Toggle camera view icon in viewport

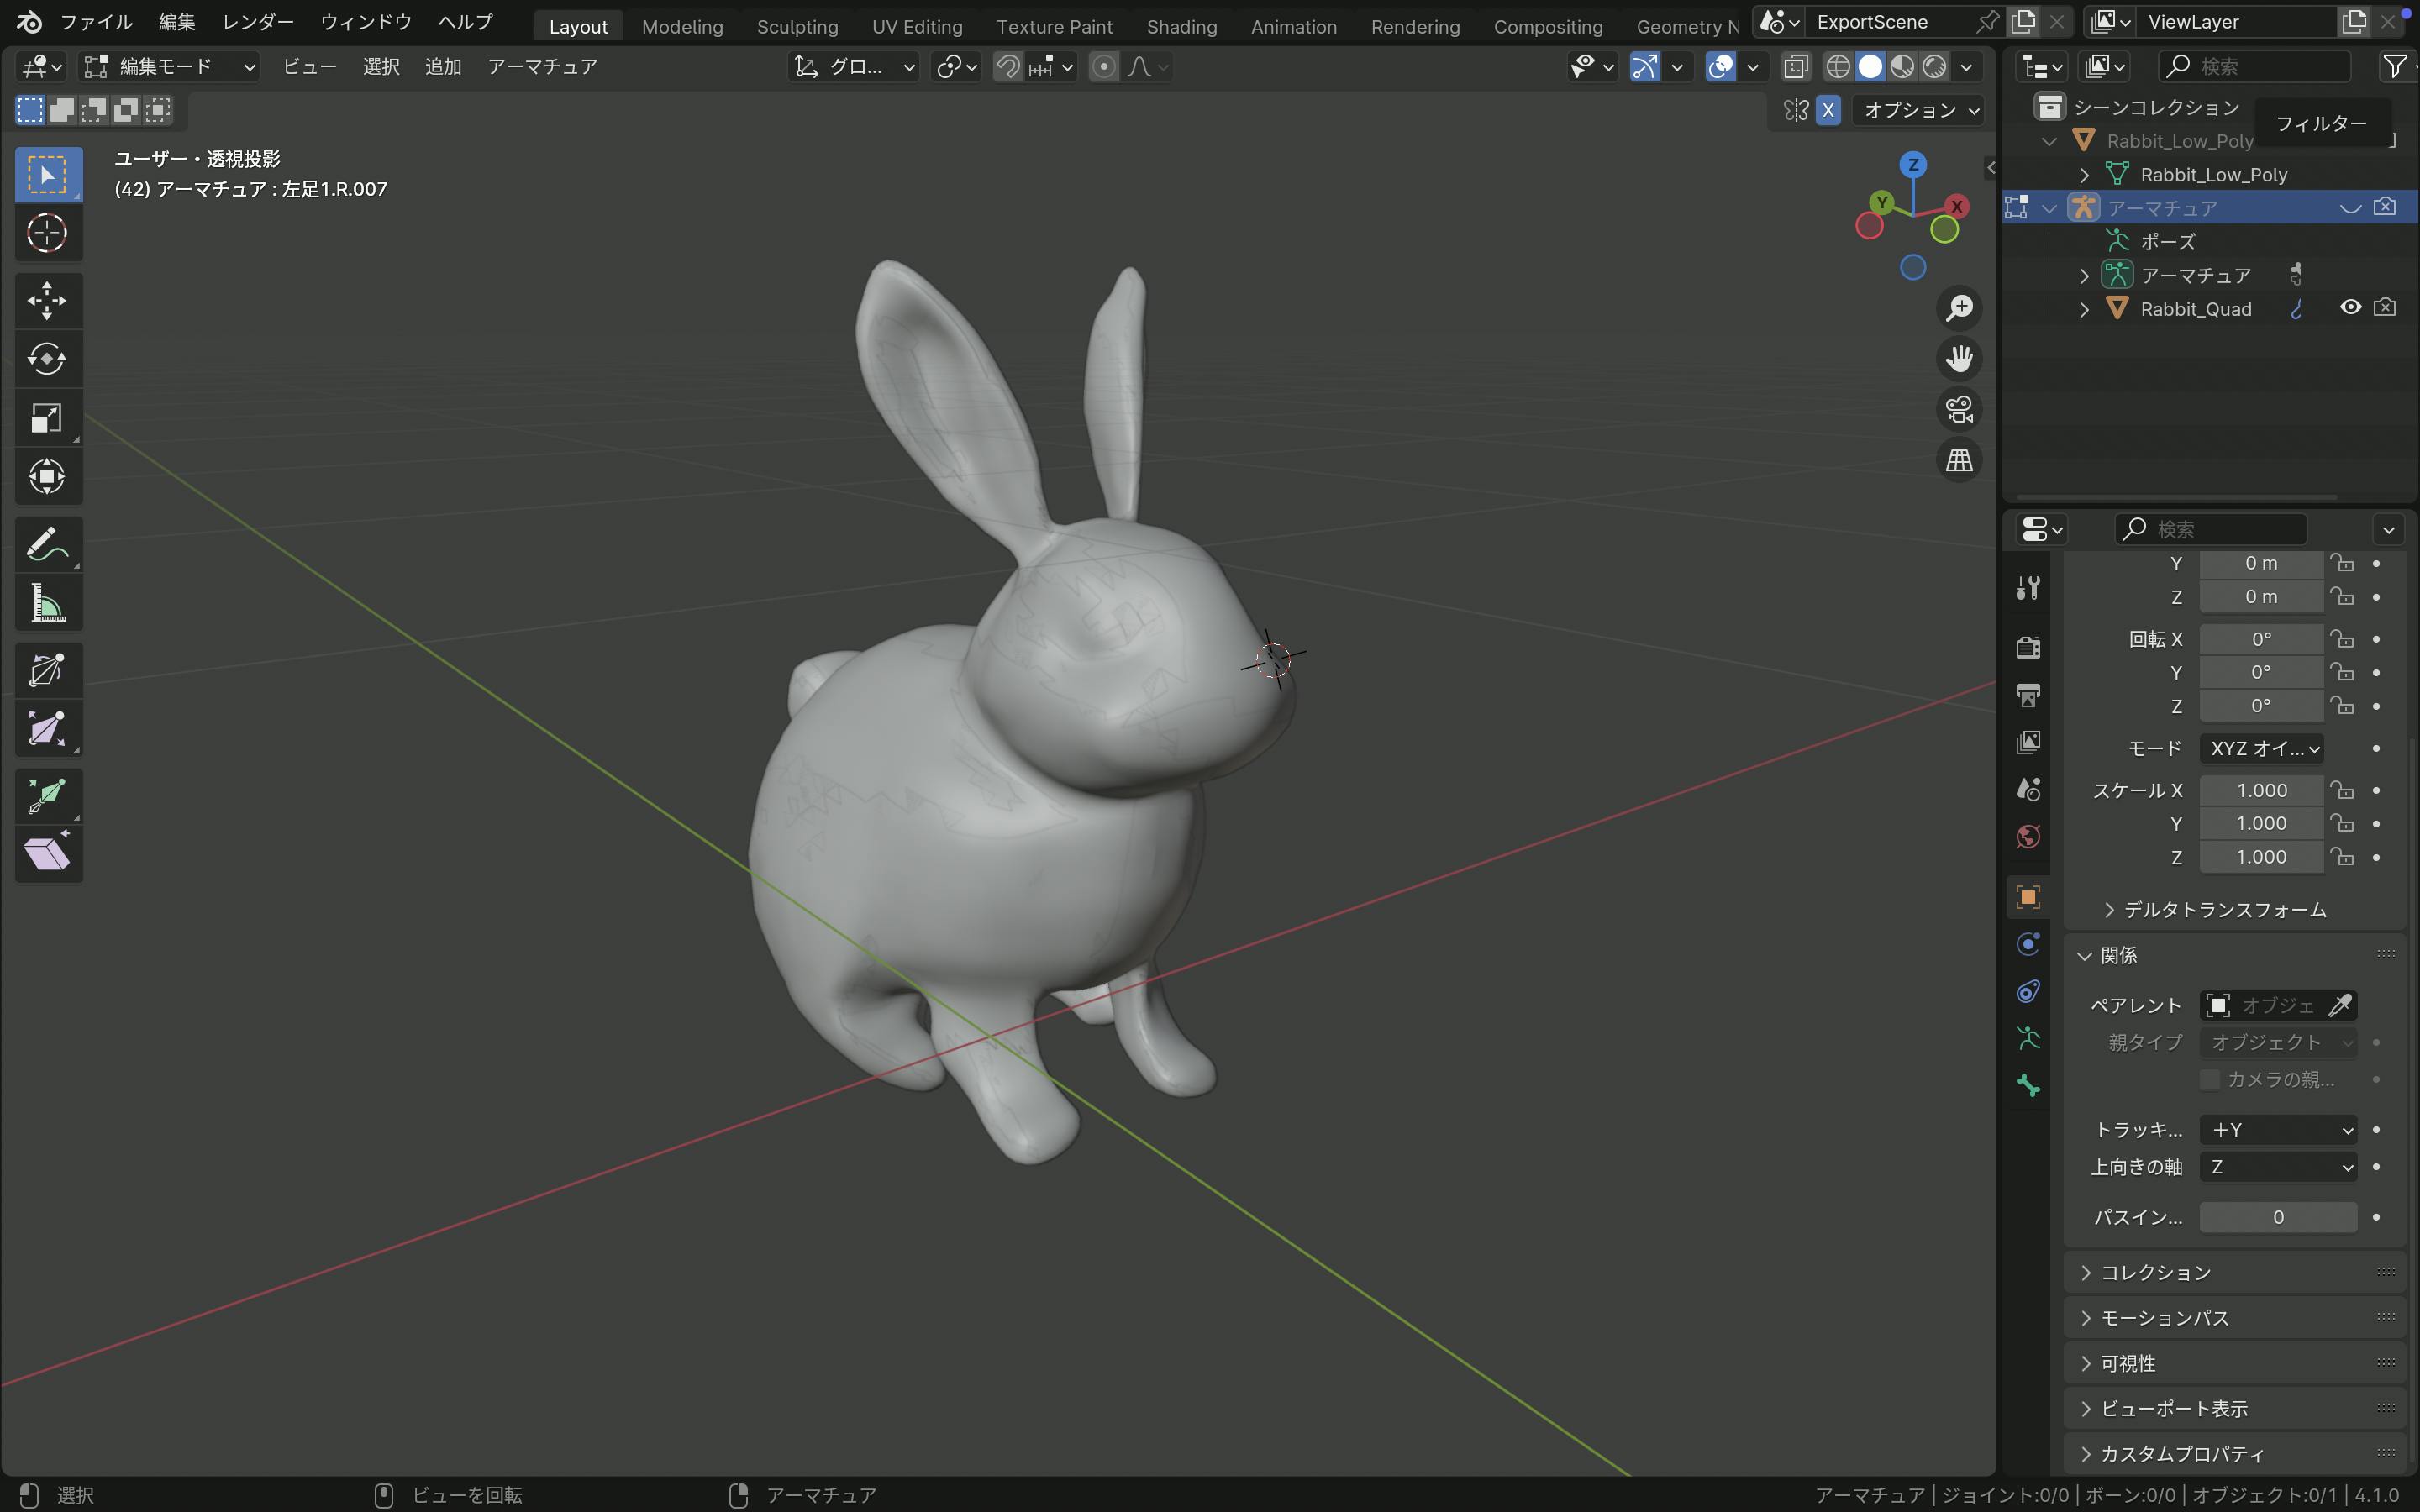(1959, 409)
